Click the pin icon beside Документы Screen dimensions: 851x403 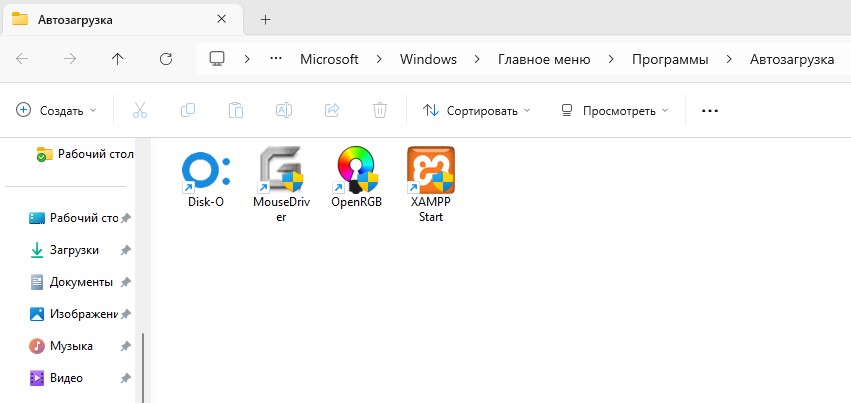[x=125, y=282]
